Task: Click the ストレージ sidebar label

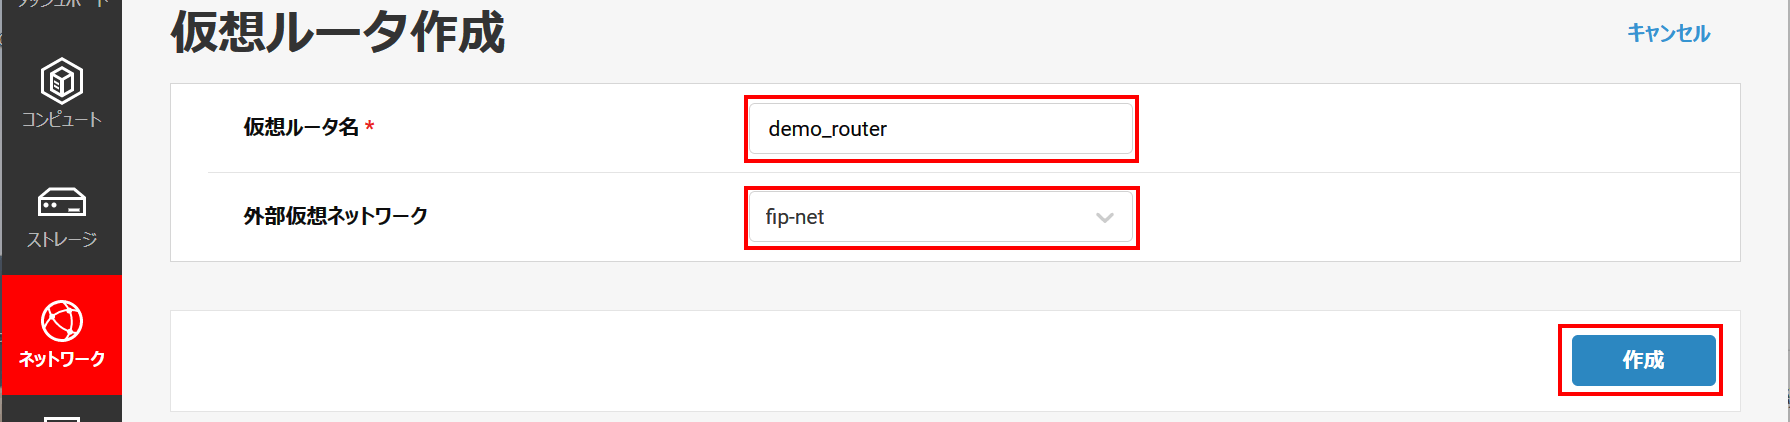Action: 61,240
